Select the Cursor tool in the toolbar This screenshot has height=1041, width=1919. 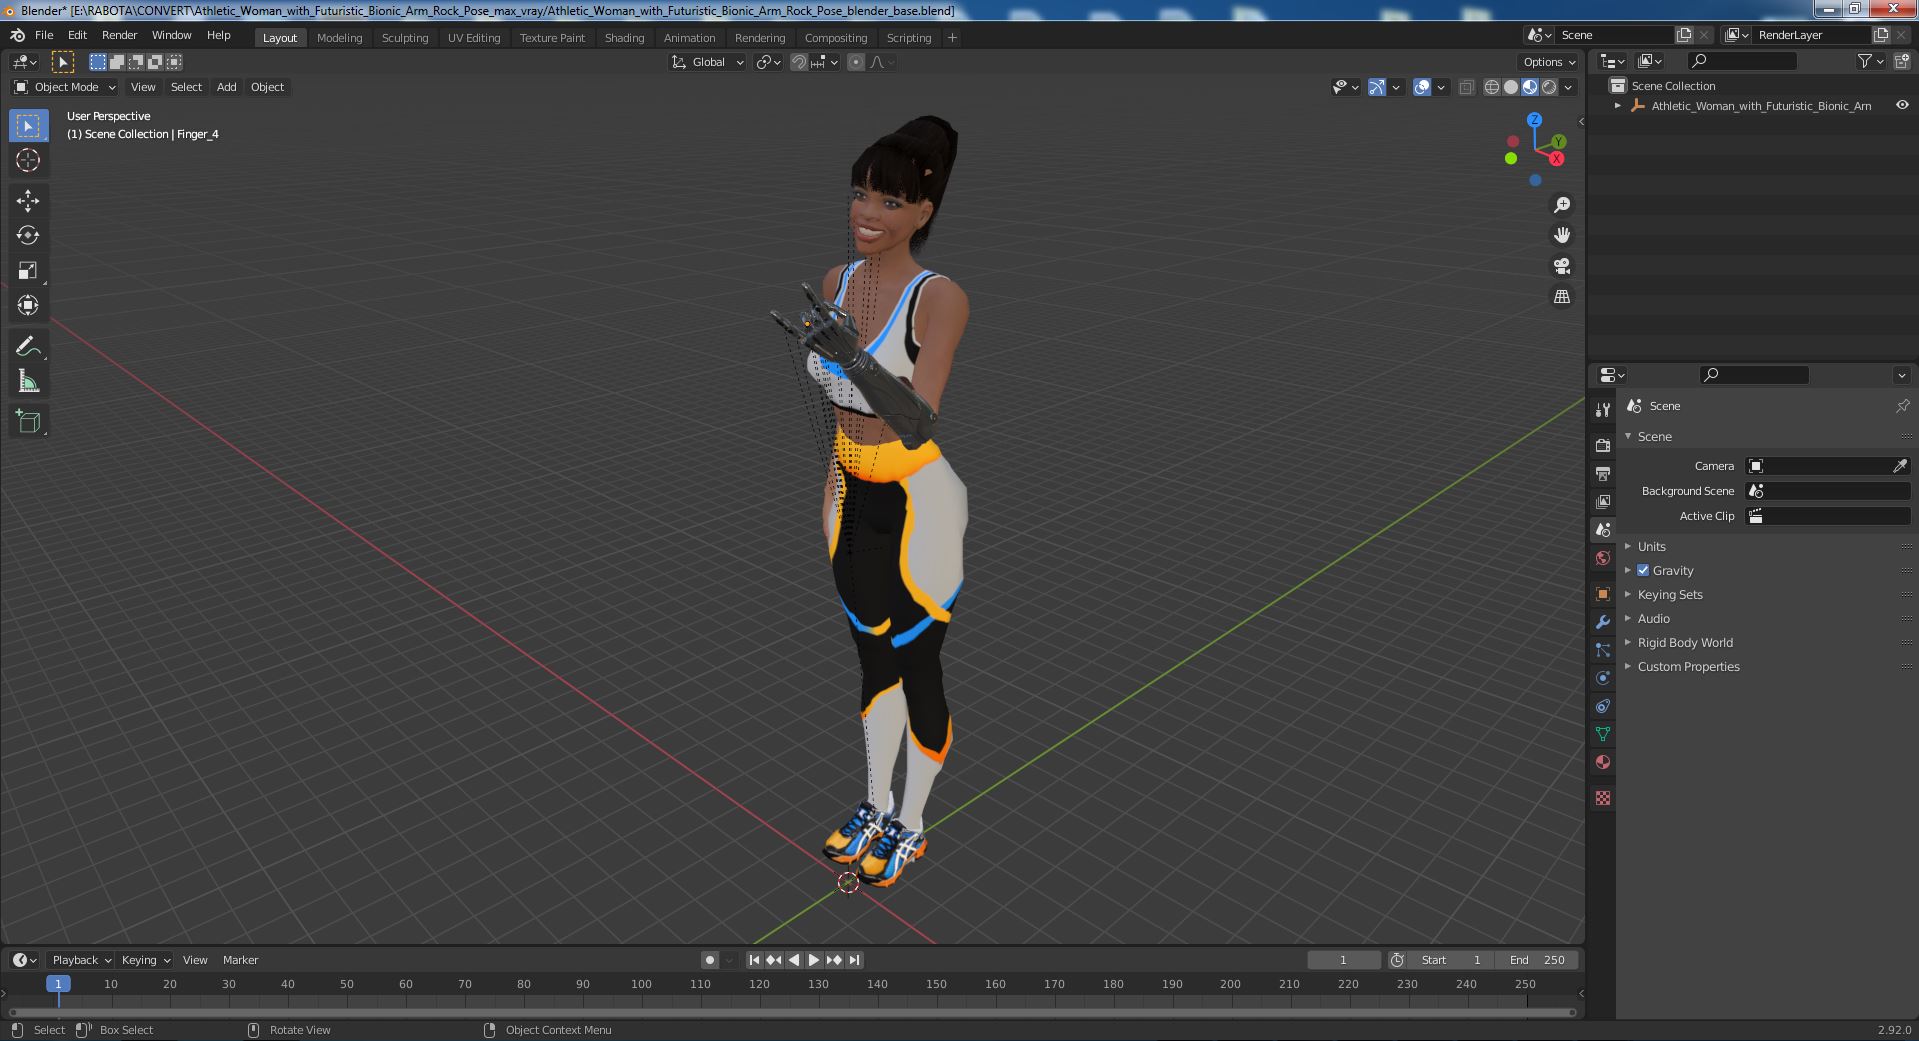click(28, 160)
